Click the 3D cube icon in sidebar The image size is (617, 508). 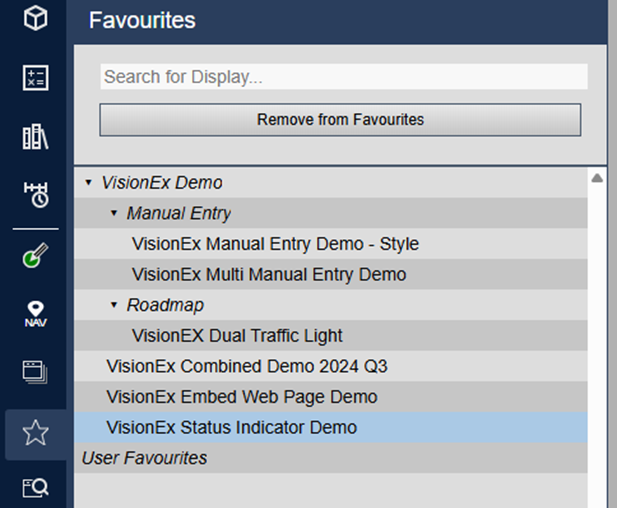[x=35, y=18]
